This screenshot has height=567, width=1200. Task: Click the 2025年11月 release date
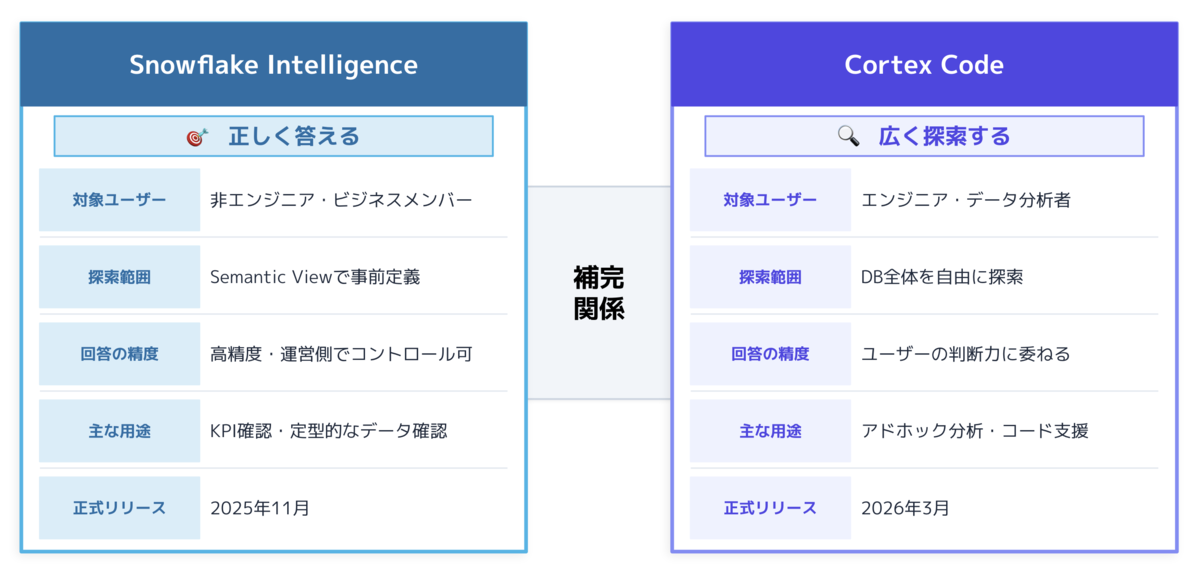(260, 508)
